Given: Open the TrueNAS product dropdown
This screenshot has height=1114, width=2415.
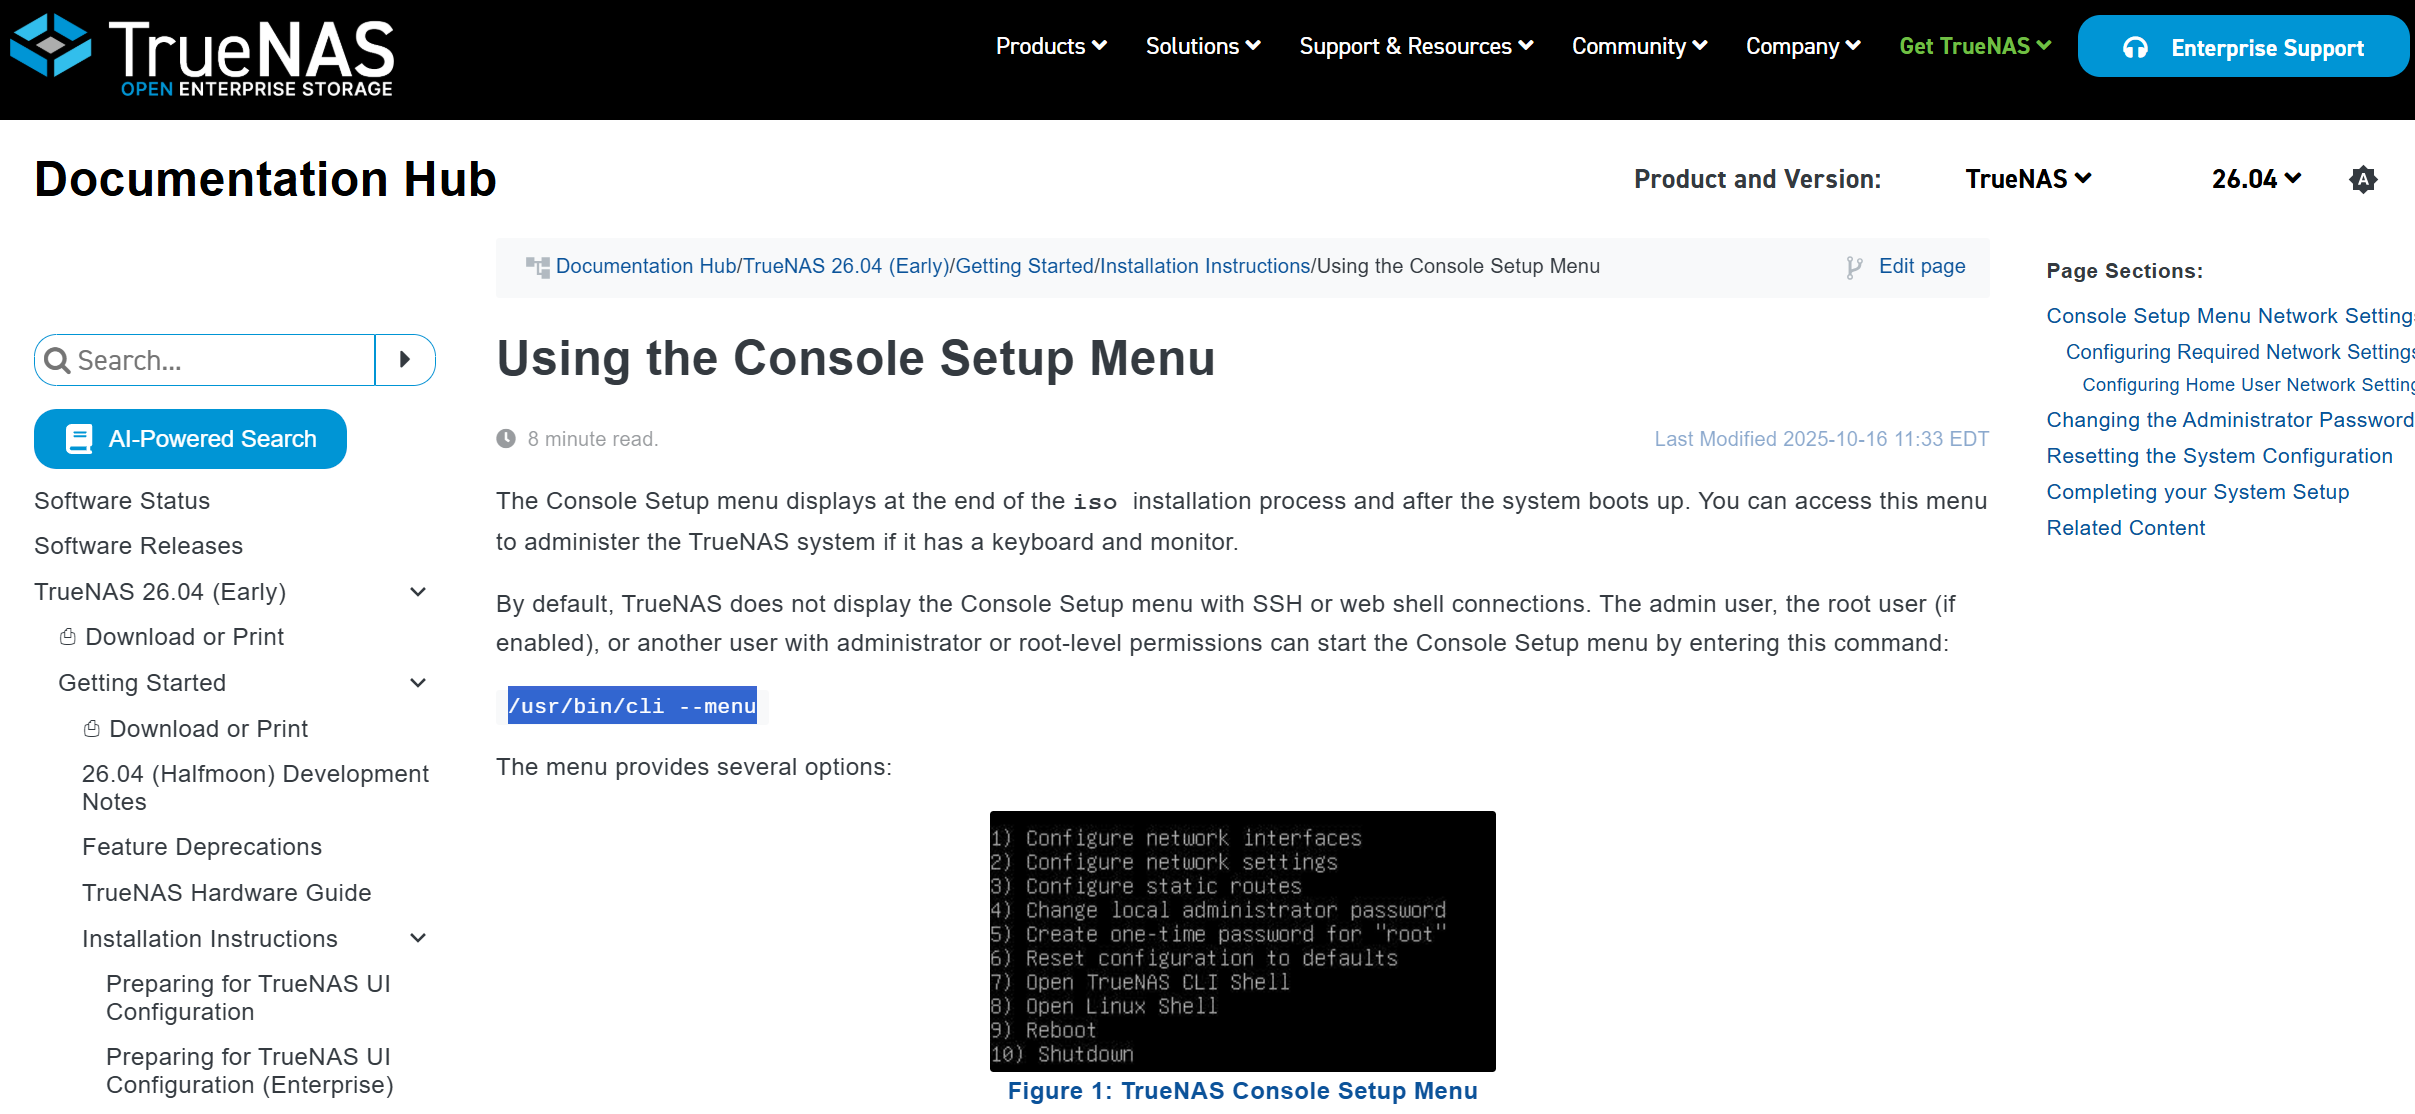Looking at the screenshot, I should click(x=2028, y=179).
